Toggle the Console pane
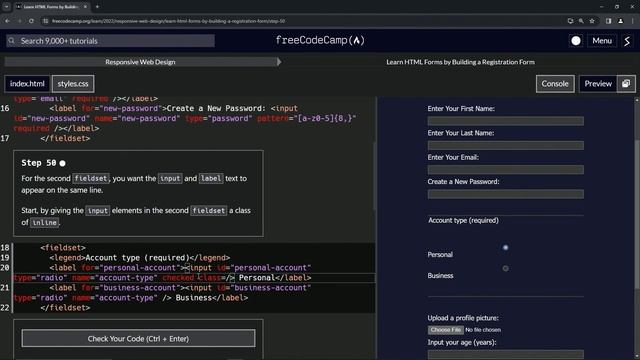The height and width of the screenshot is (360, 640). (x=555, y=84)
